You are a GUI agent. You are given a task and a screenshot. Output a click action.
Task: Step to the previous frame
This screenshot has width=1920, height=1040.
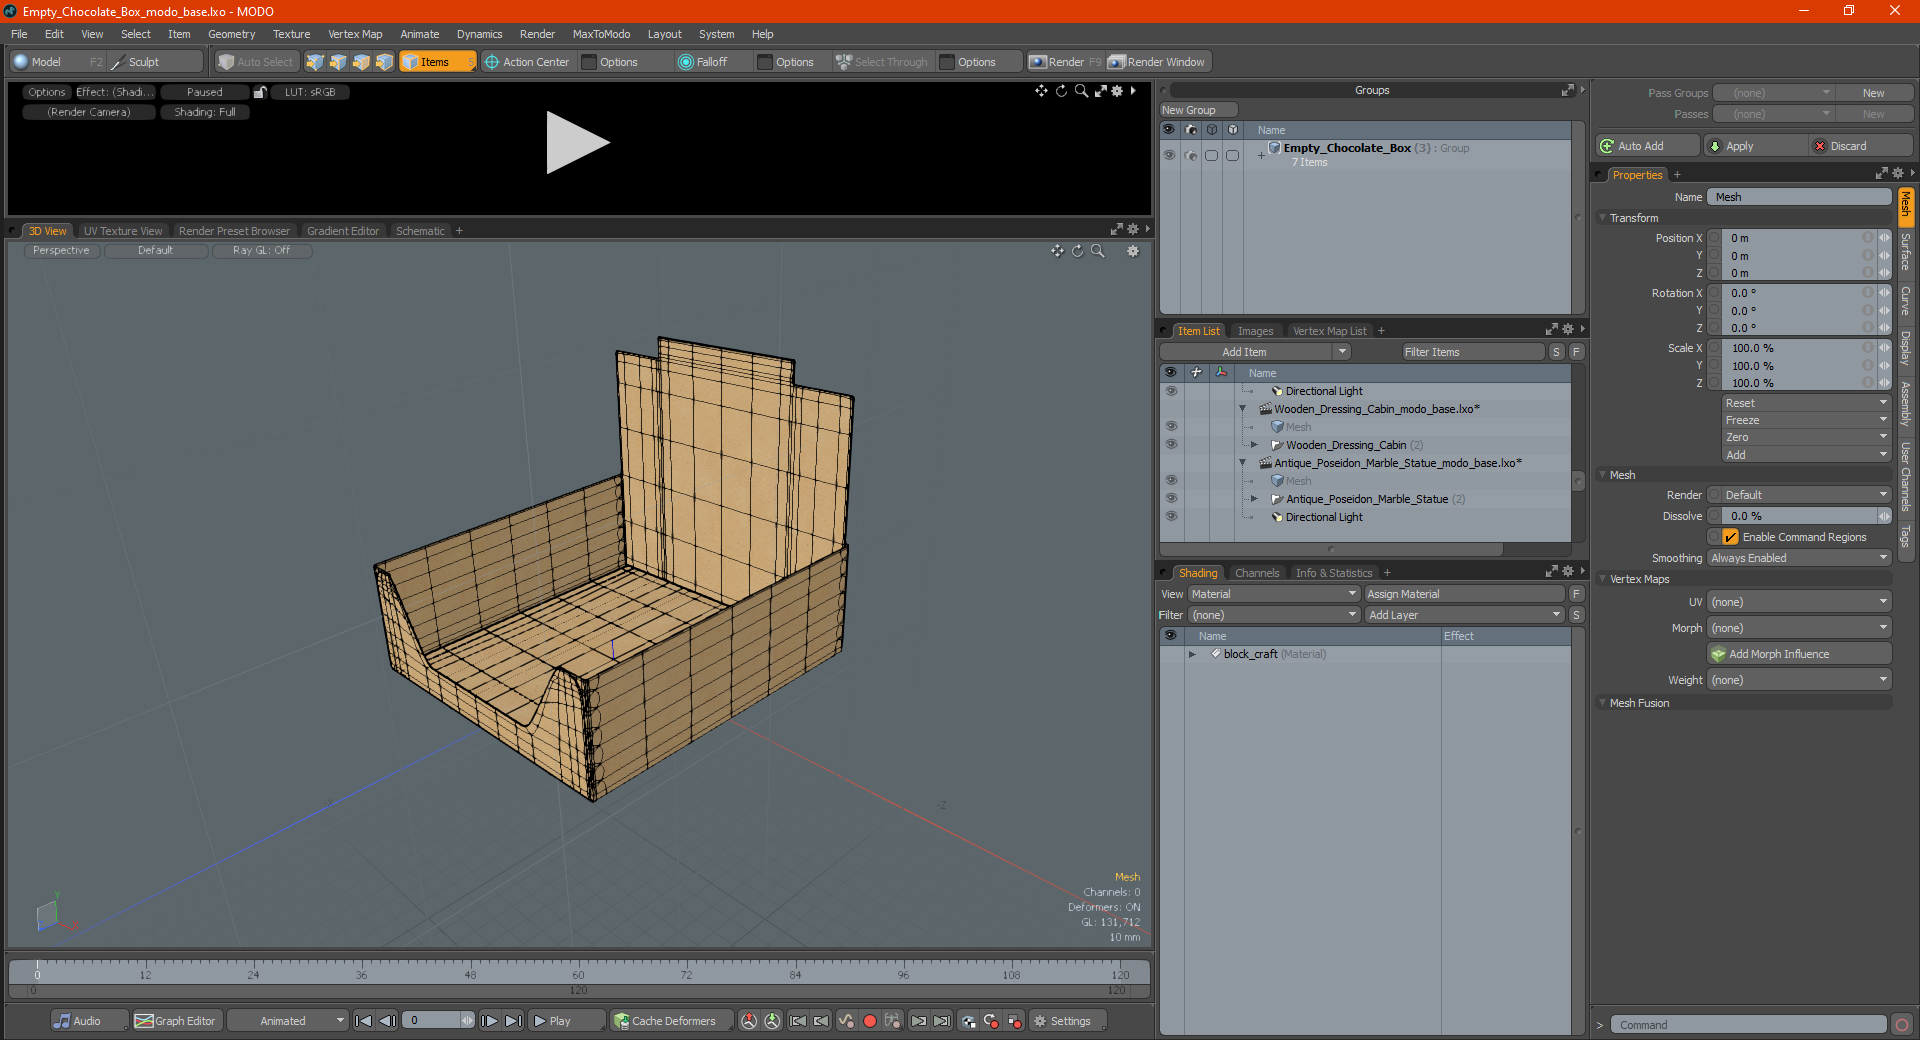[x=388, y=1021]
